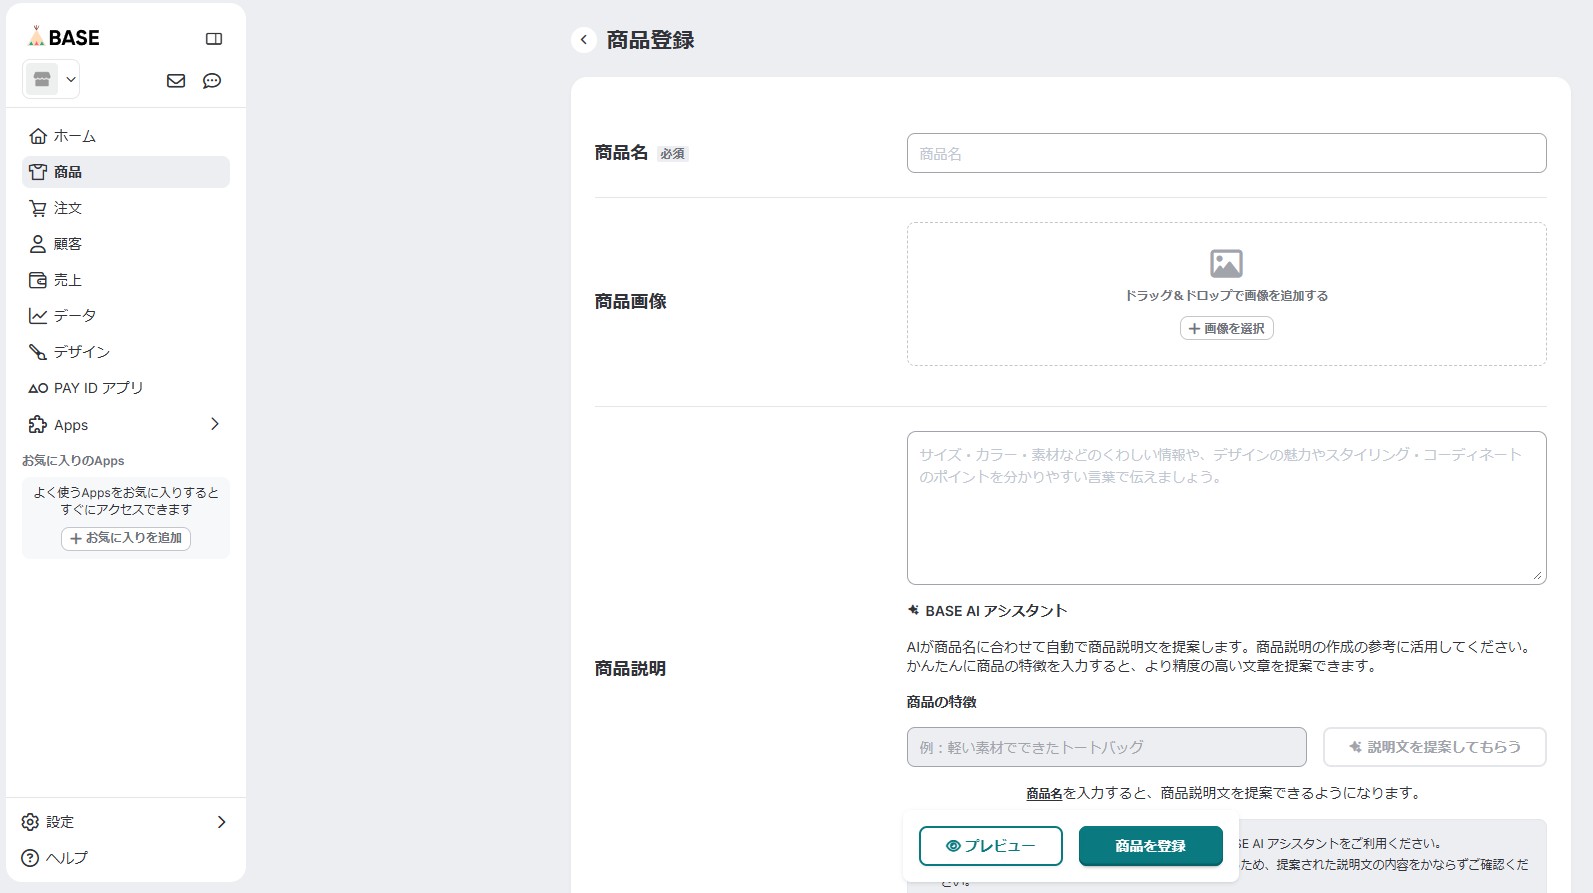Go to ホーム in sidebar
The height and width of the screenshot is (893, 1593).
pos(126,136)
